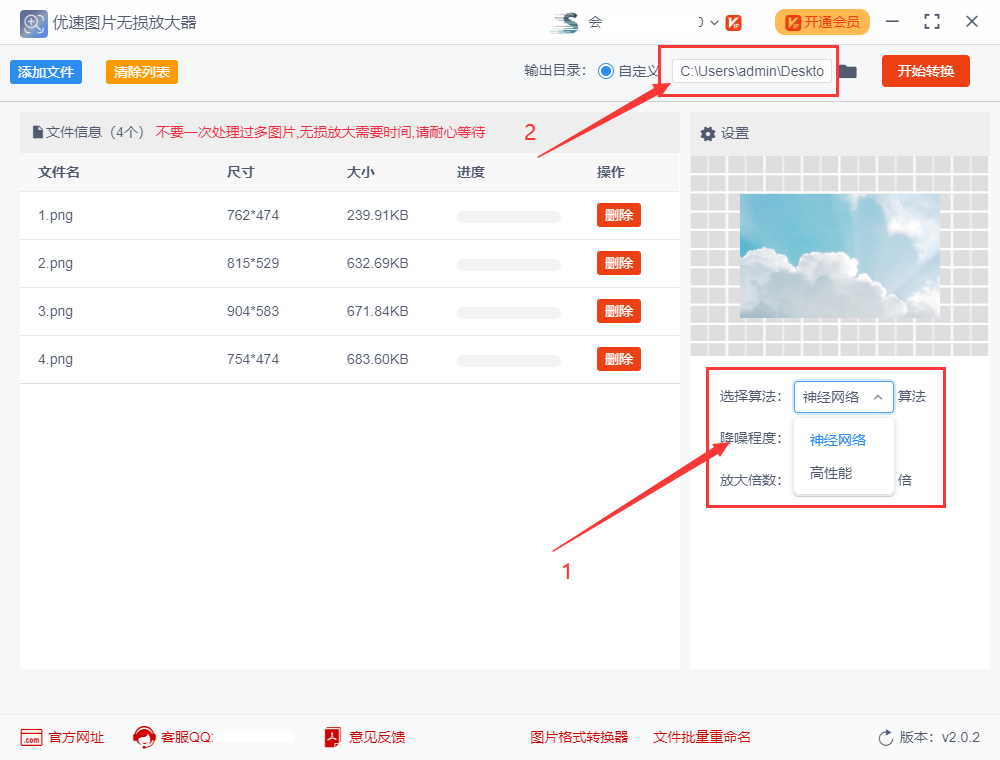Screen dimensions: 1000x760
Task: Click the 客服QQ headset icon
Action: [144, 737]
